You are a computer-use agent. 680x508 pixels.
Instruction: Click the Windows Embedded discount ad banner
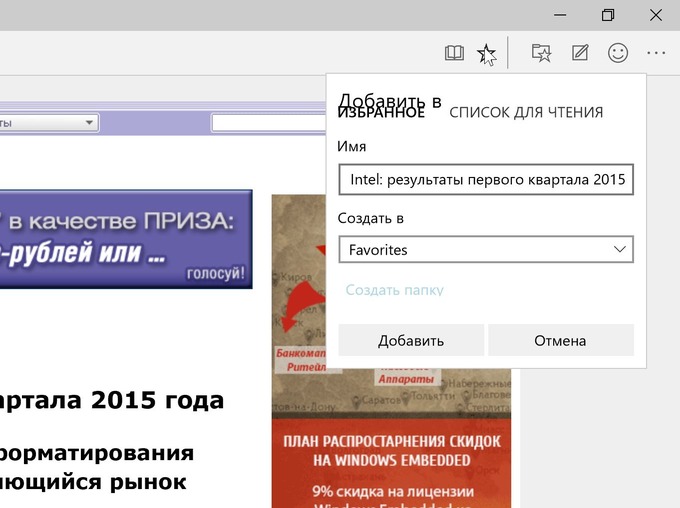(x=391, y=438)
